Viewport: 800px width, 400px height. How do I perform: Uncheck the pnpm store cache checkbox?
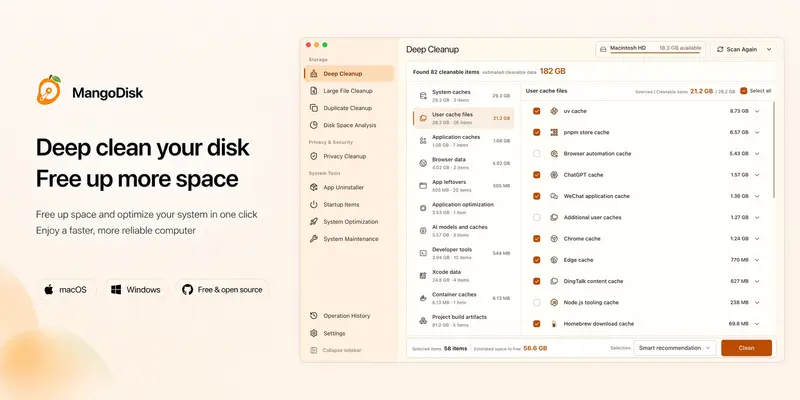tap(537, 132)
